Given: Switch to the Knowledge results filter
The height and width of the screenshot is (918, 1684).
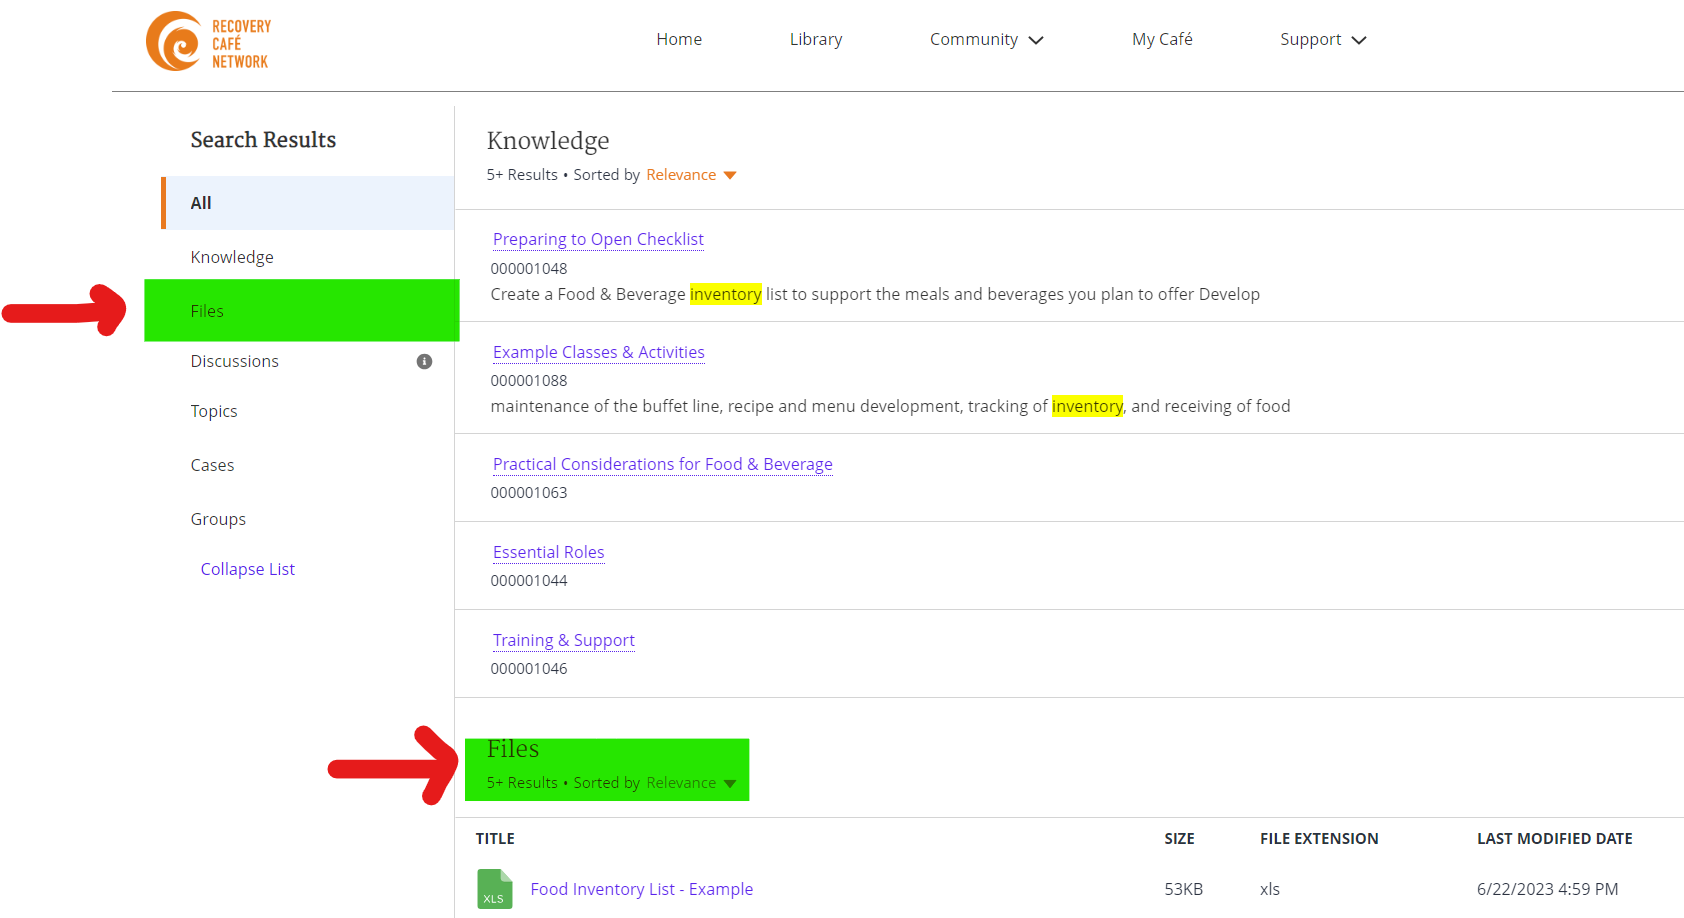Looking at the screenshot, I should point(231,257).
